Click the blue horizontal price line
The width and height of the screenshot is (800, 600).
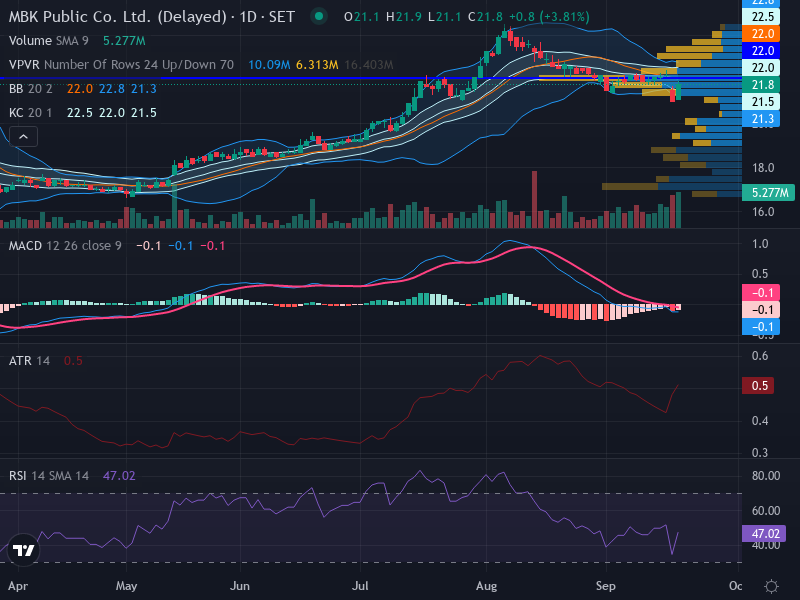(x=371, y=78)
